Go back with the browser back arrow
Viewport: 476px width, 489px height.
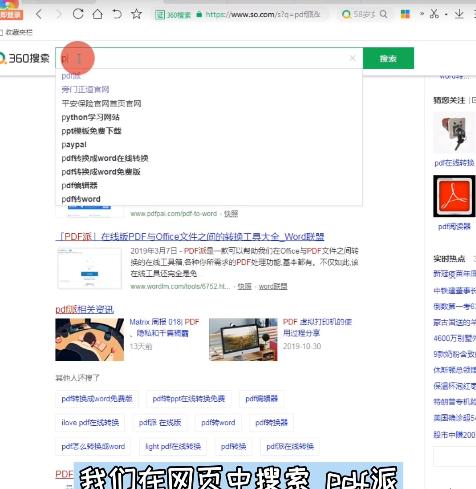coord(39,14)
